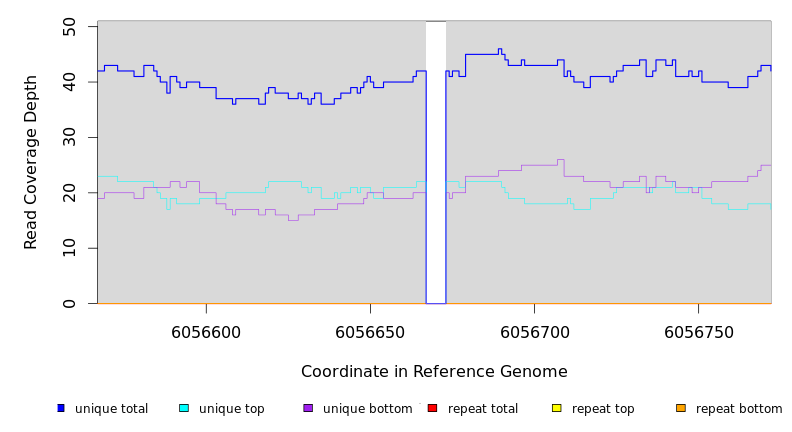Select the 'repeat top' legend label
Image resolution: width=792 pixels, height=432 pixels.
tap(603, 409)
